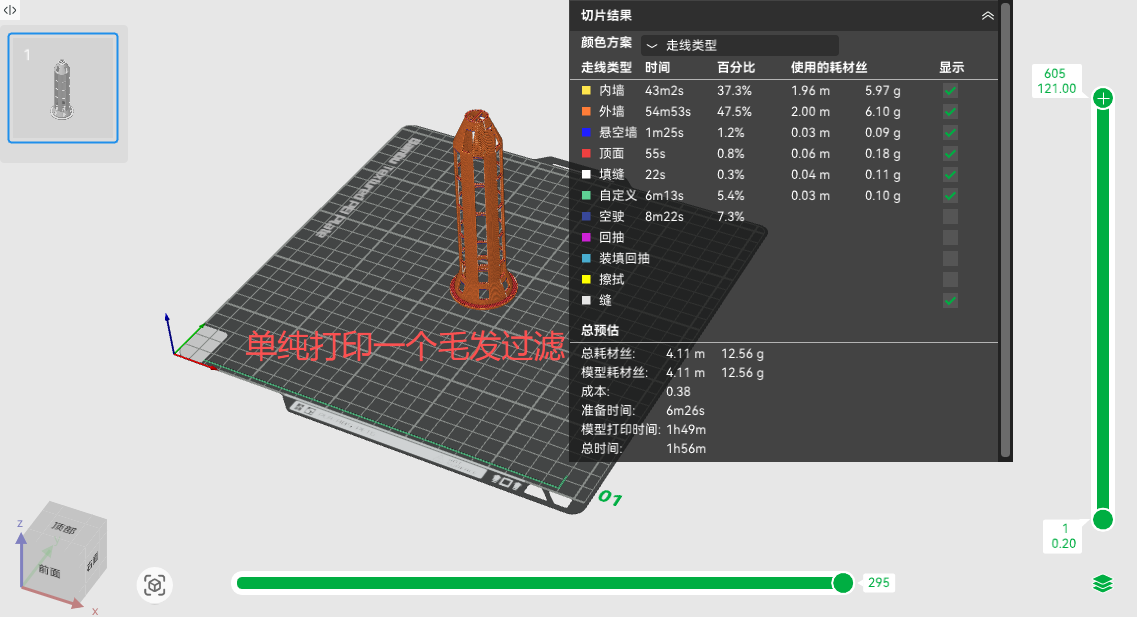
Task: Enable display of 装填回抽 moves
Action: (950, 259)
